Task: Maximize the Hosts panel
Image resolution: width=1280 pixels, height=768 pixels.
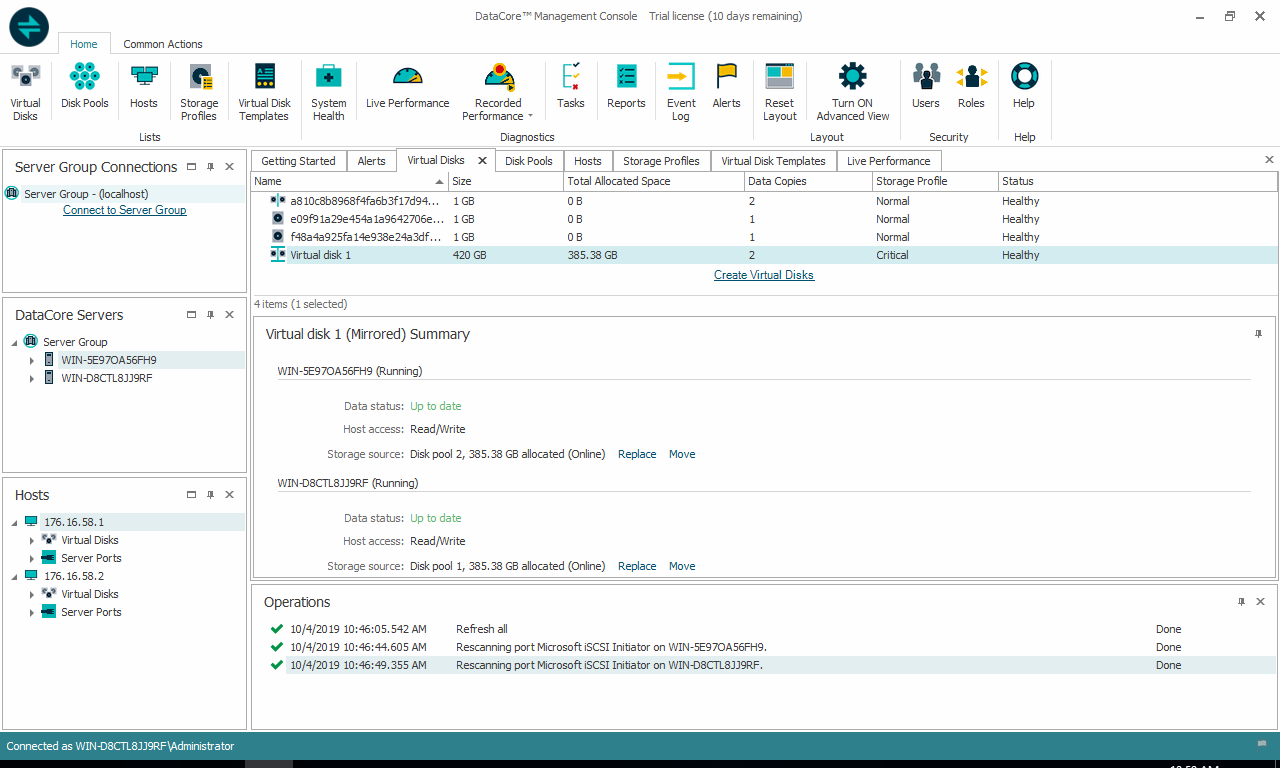Action: click(x=191, y=495)
